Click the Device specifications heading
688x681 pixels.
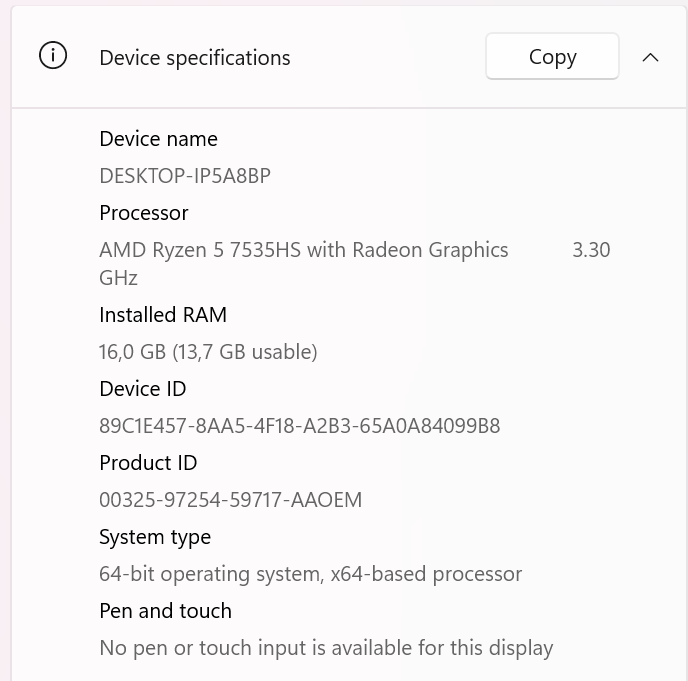(x=195, y=57)
